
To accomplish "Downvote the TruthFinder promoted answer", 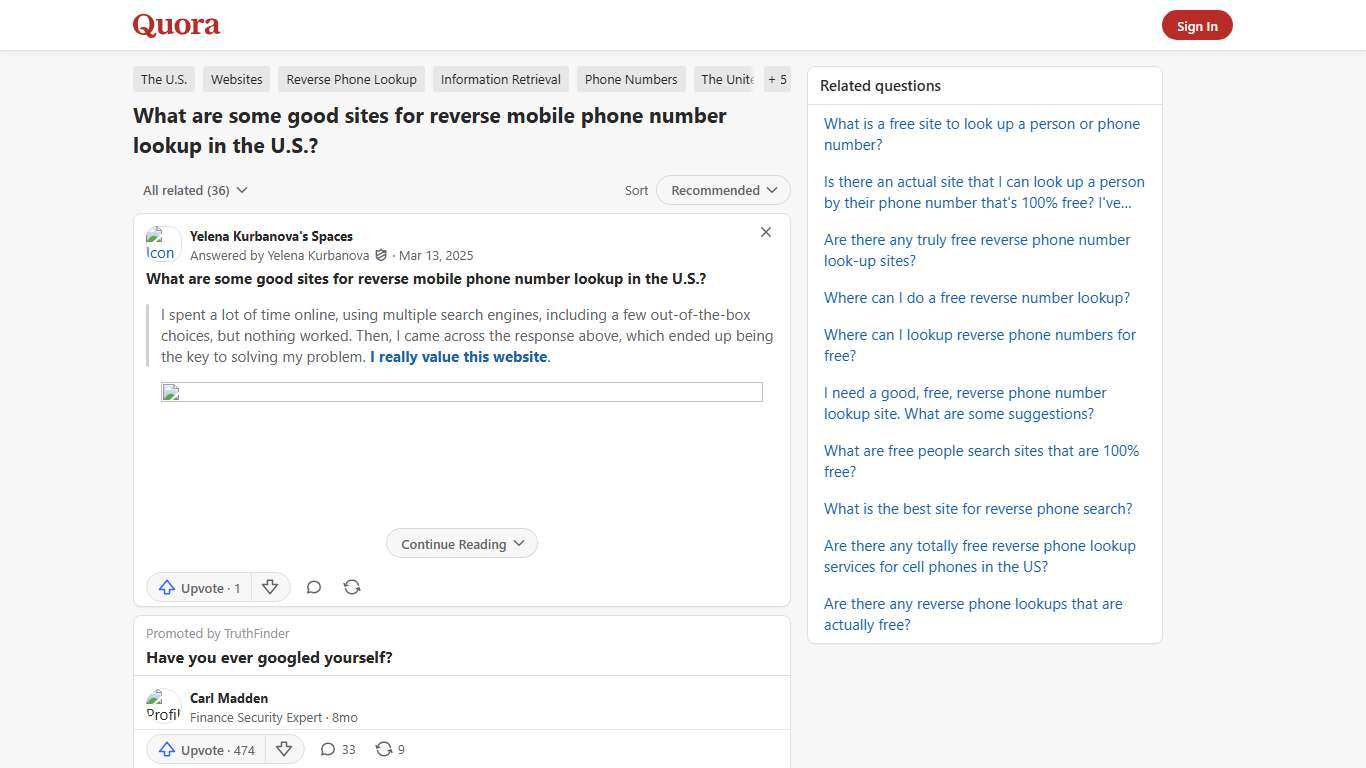I will 284,749.
